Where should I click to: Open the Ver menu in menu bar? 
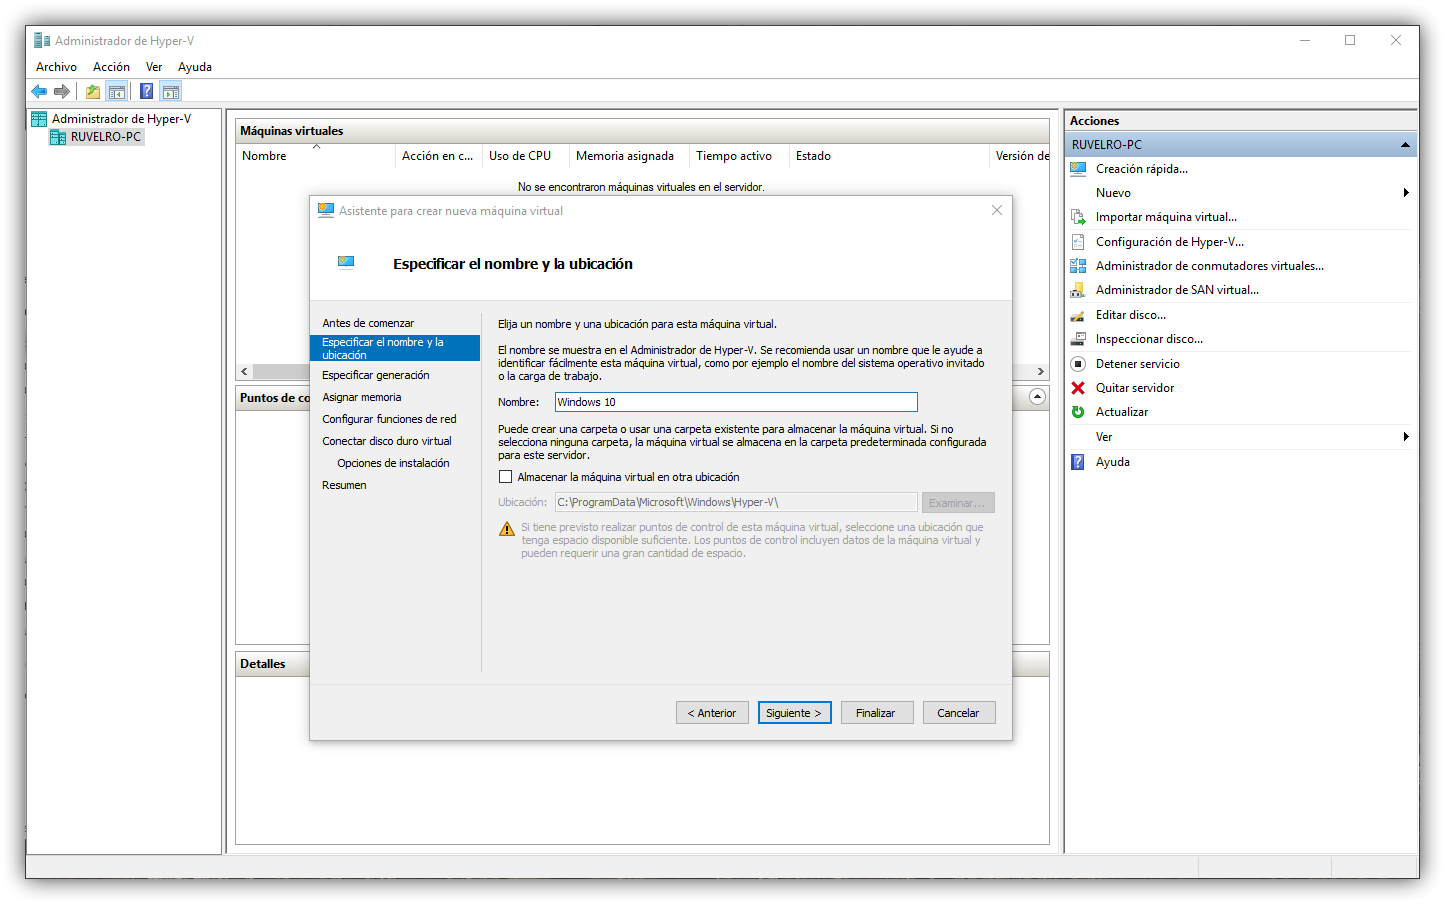tap(154, 67)
